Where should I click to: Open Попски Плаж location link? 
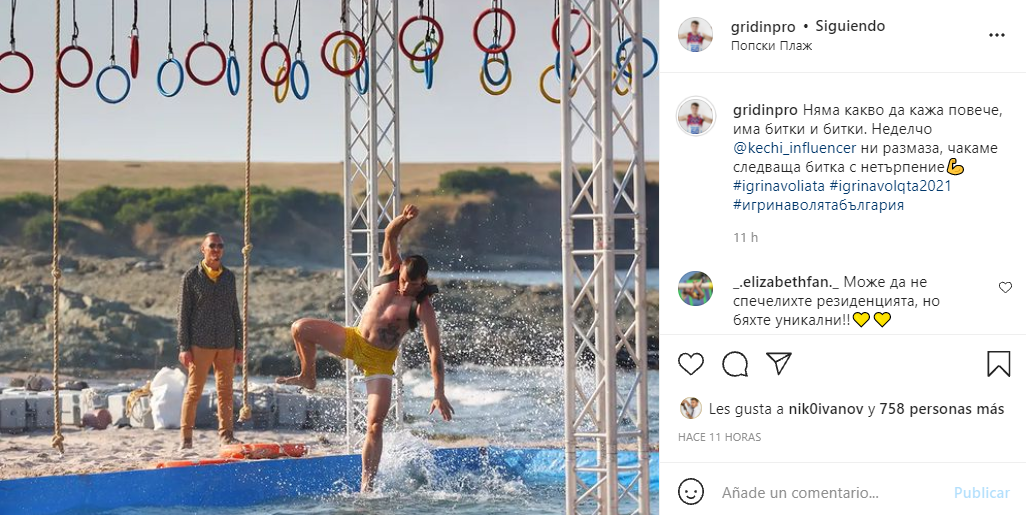click(x=771, y=46)
